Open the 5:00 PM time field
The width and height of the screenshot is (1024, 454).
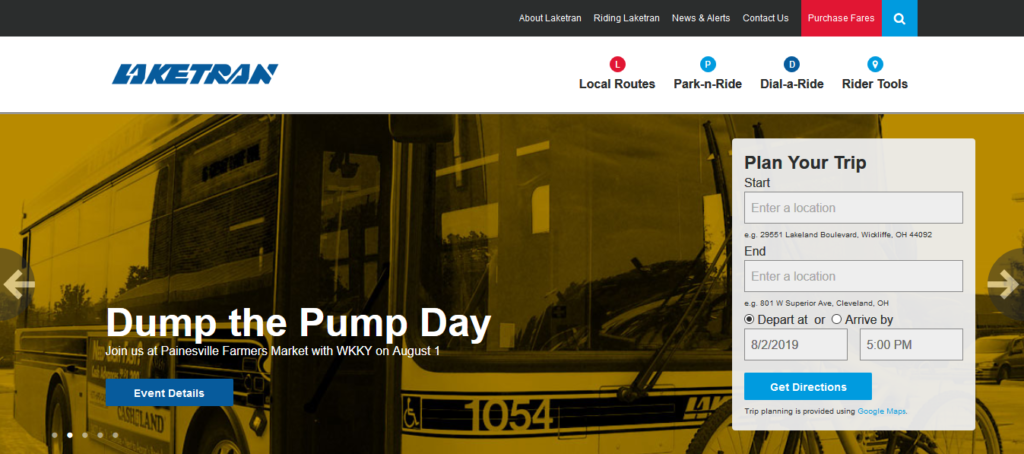click(911, 344)
